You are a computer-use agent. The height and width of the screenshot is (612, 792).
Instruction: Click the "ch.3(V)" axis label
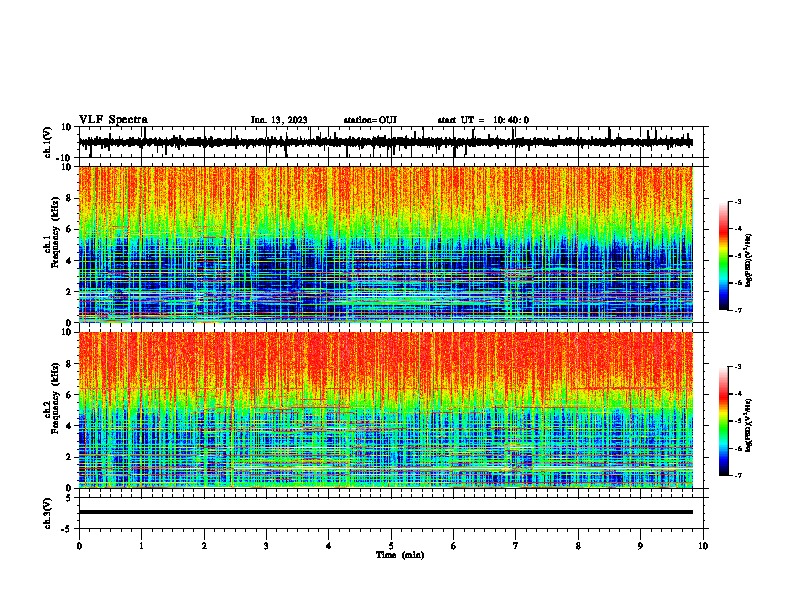48,513
